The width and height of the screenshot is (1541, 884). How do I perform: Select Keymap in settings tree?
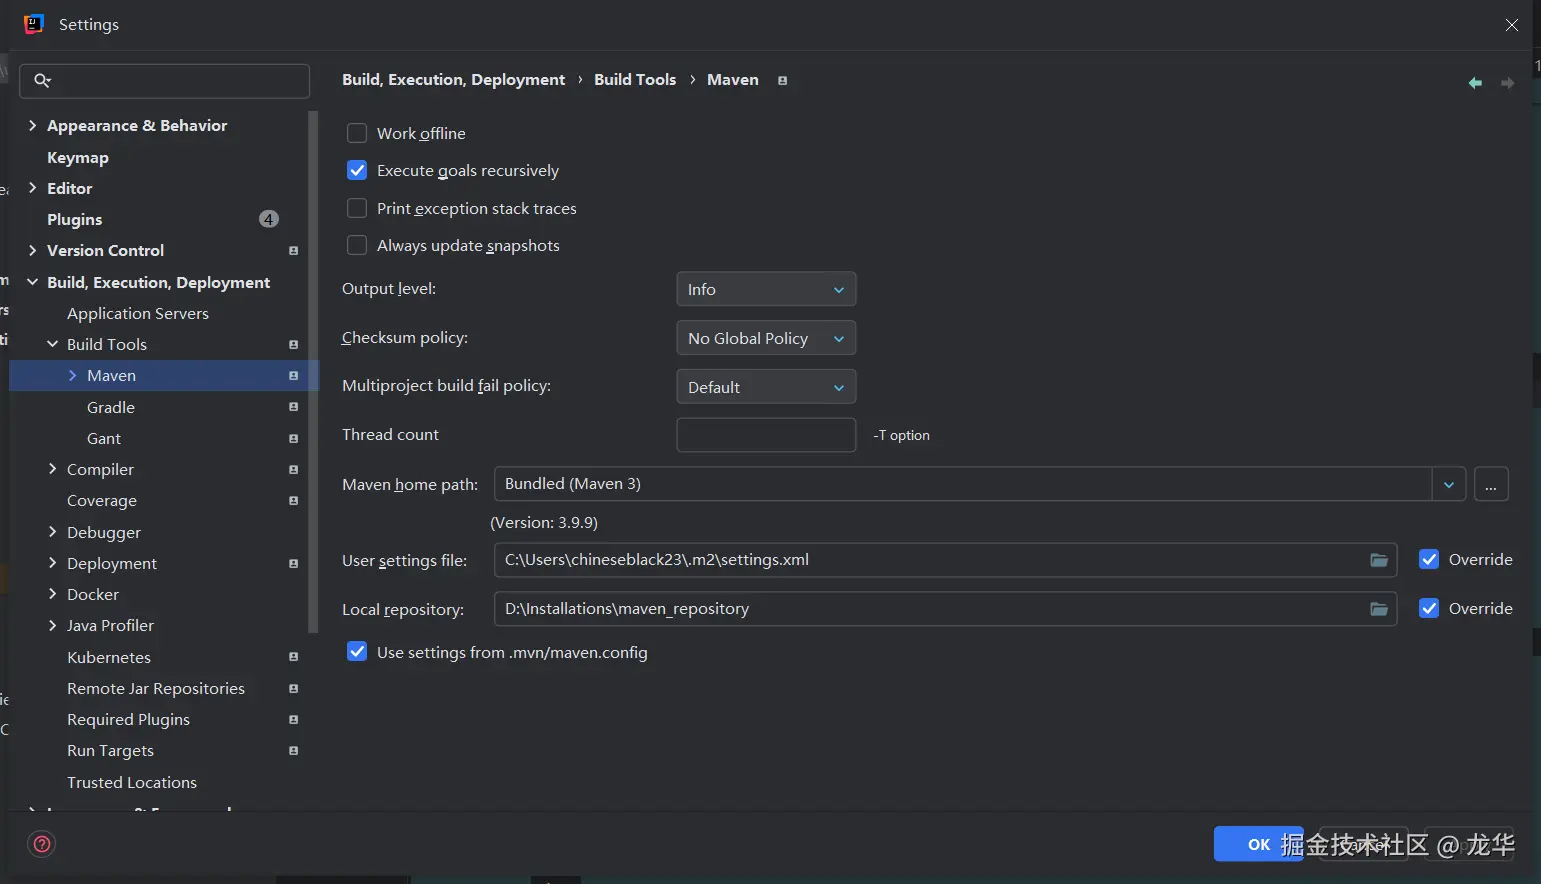click(x=78, y=158)
